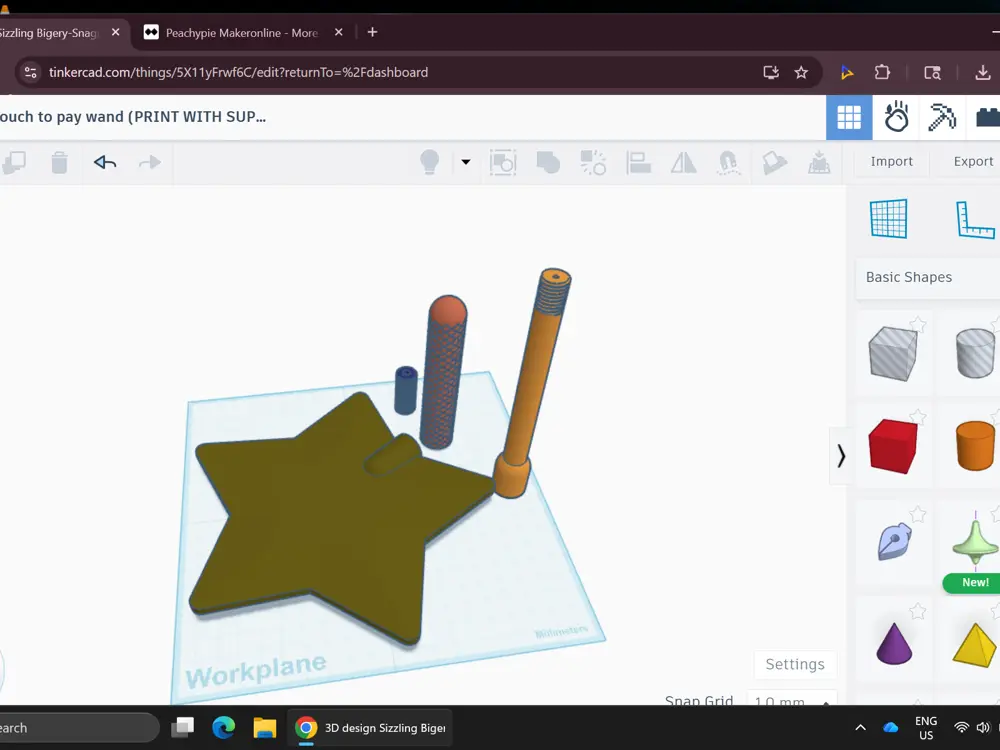Switch to the pickaxe Blocks view
This screenshot has width=1000, height=750.
[942, 117]
